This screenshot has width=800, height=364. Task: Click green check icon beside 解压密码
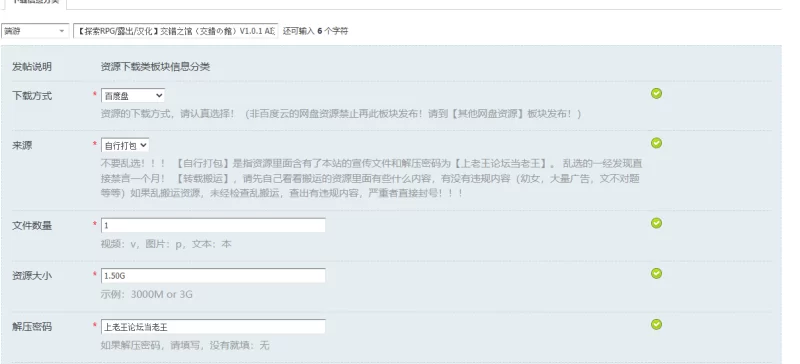[657, 324]
